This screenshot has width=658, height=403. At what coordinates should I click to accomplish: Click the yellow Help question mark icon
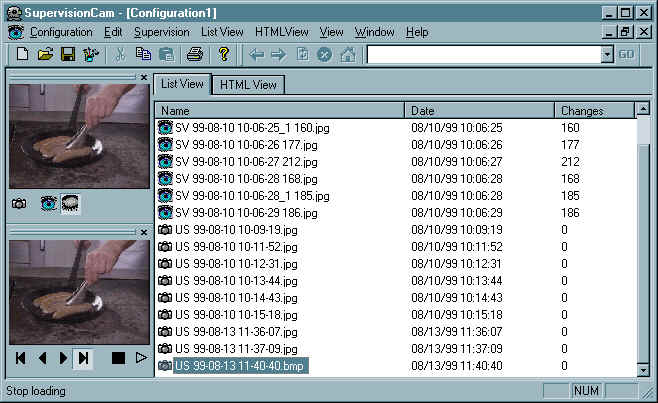point(224,54)
